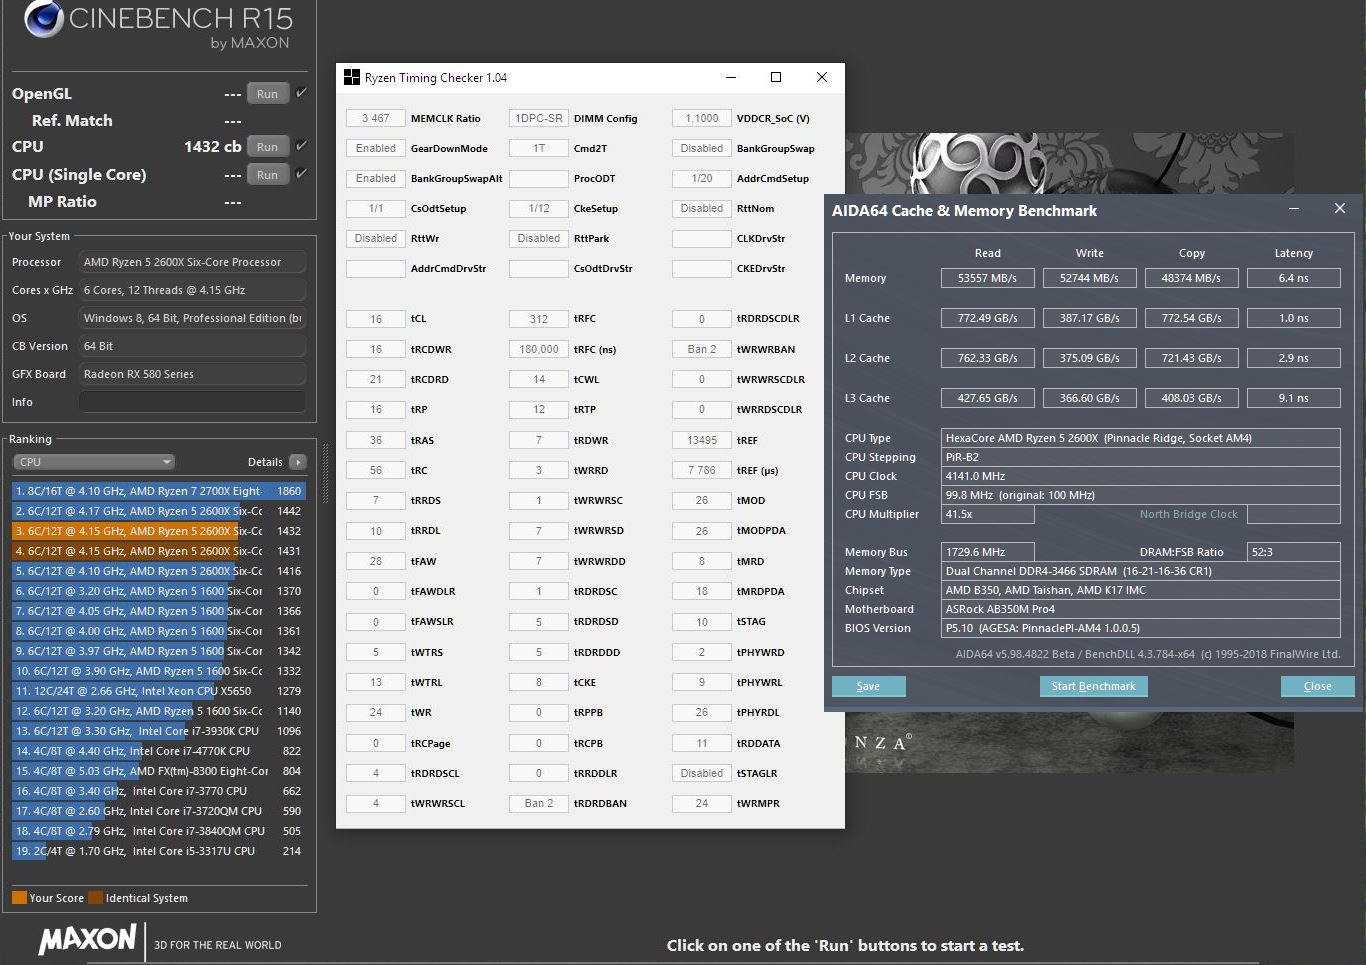1366x965 pixels.
Task: Click the L3 Cache Copy value
Action: coord(1191,398)
